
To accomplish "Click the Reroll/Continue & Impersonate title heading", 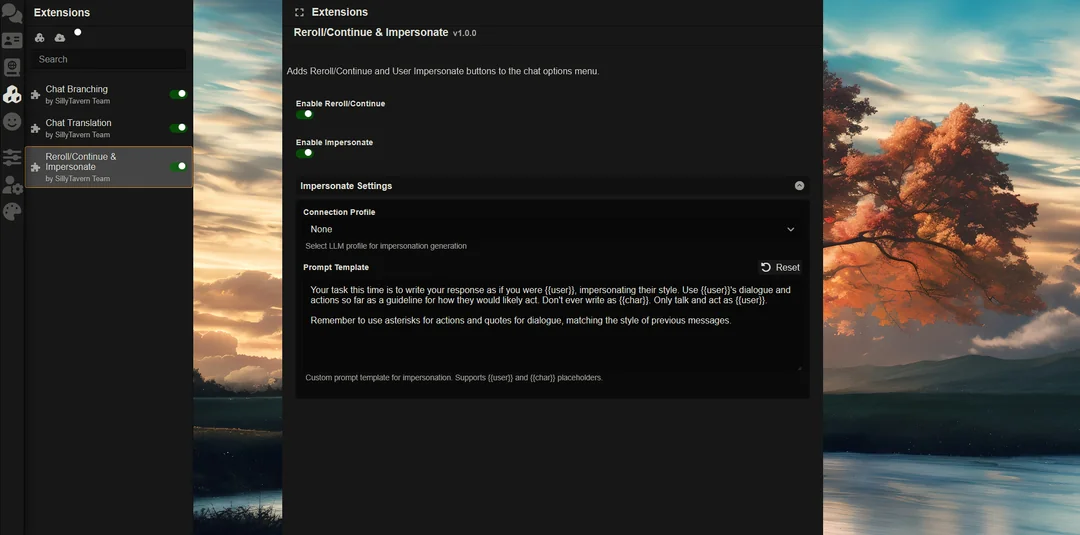I will (x=371, y=32).
